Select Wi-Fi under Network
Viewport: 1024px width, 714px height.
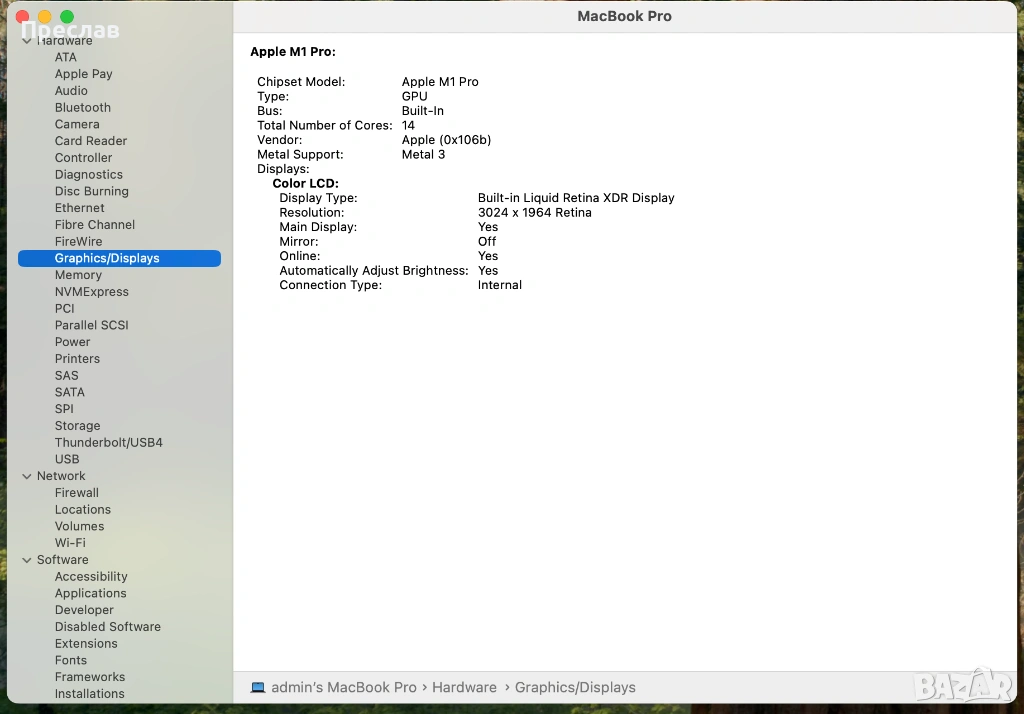[70, 543]
